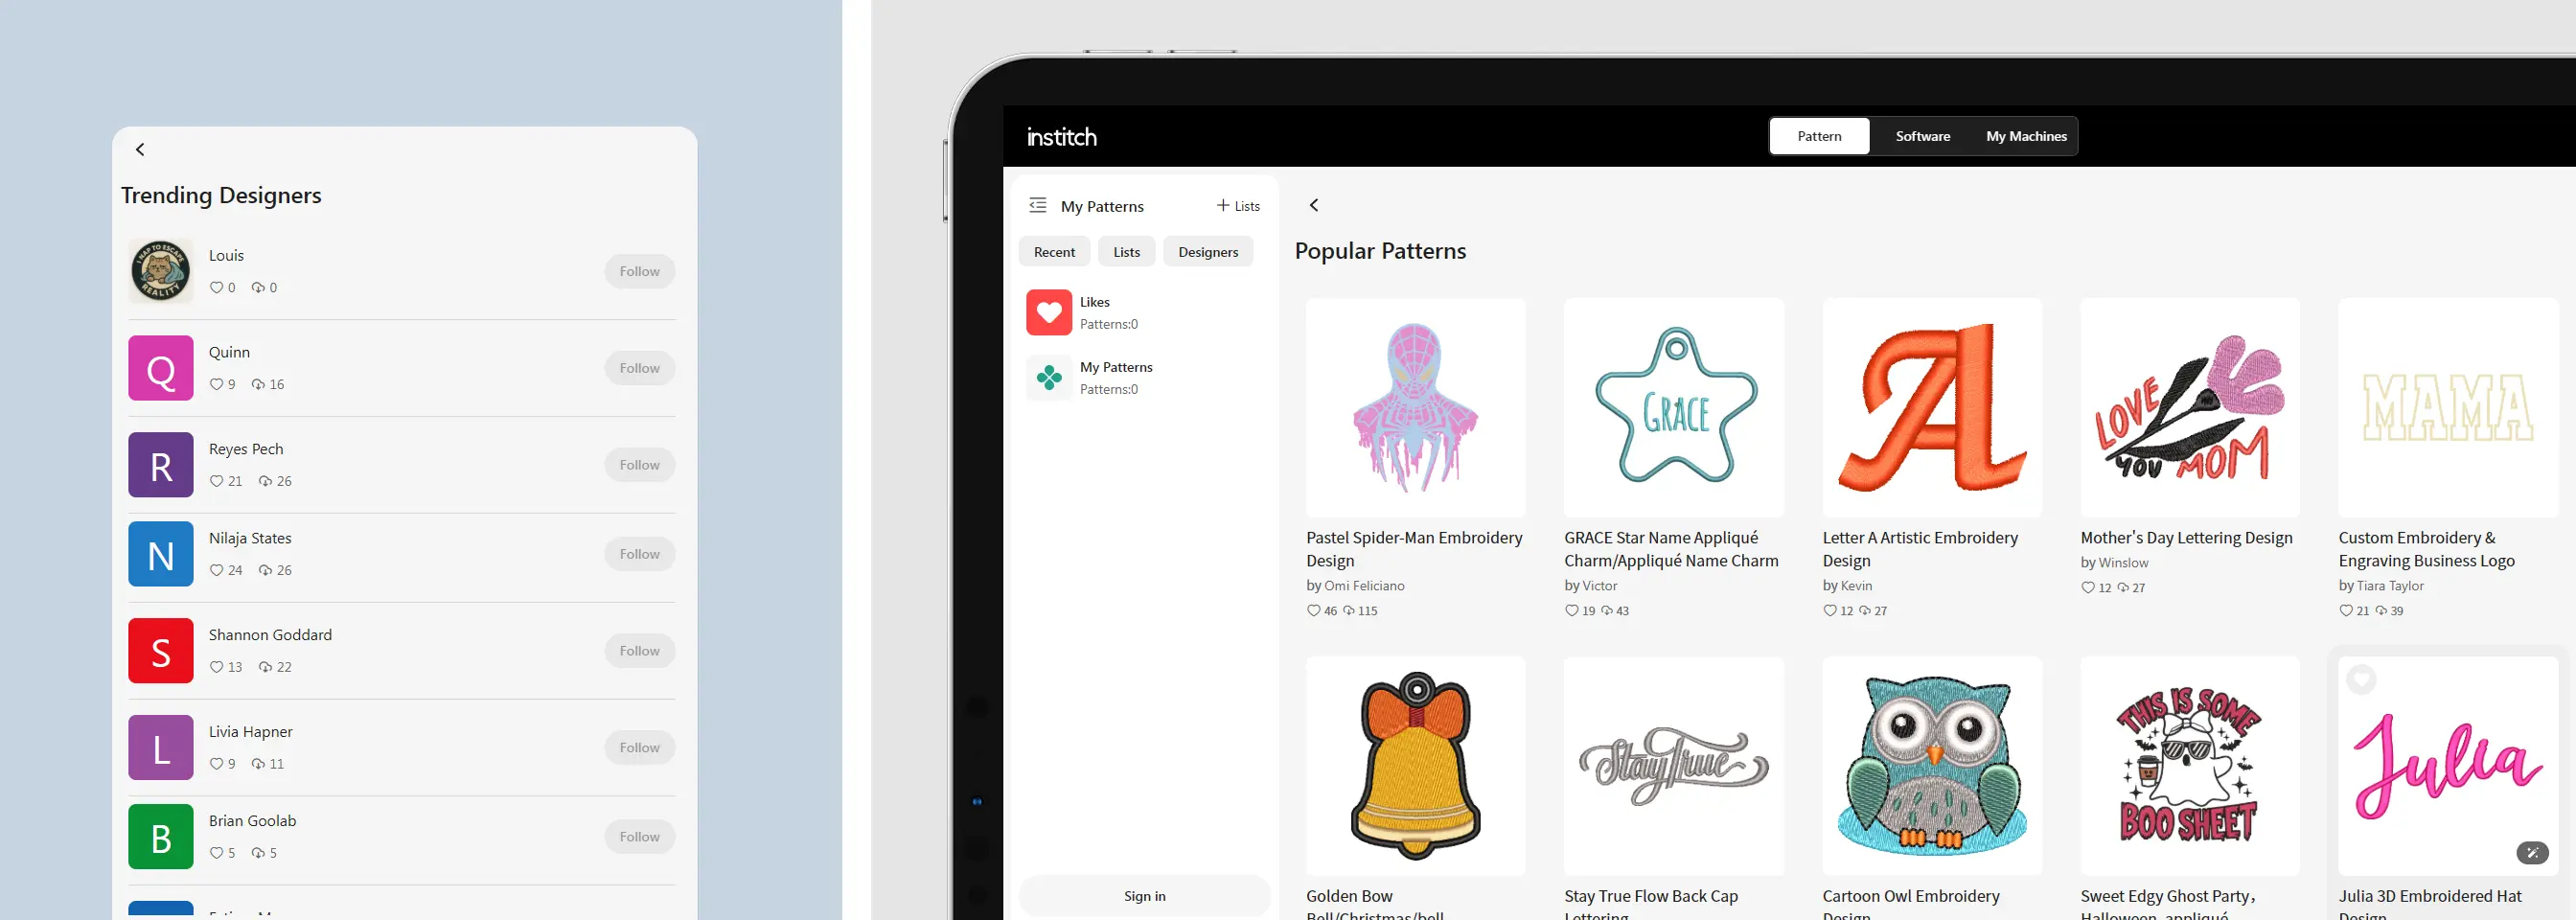Image resolution: width=2576 pixels, height=920 pixels.
Task: Open Louis designer avatar
Action: click(161, 271)
